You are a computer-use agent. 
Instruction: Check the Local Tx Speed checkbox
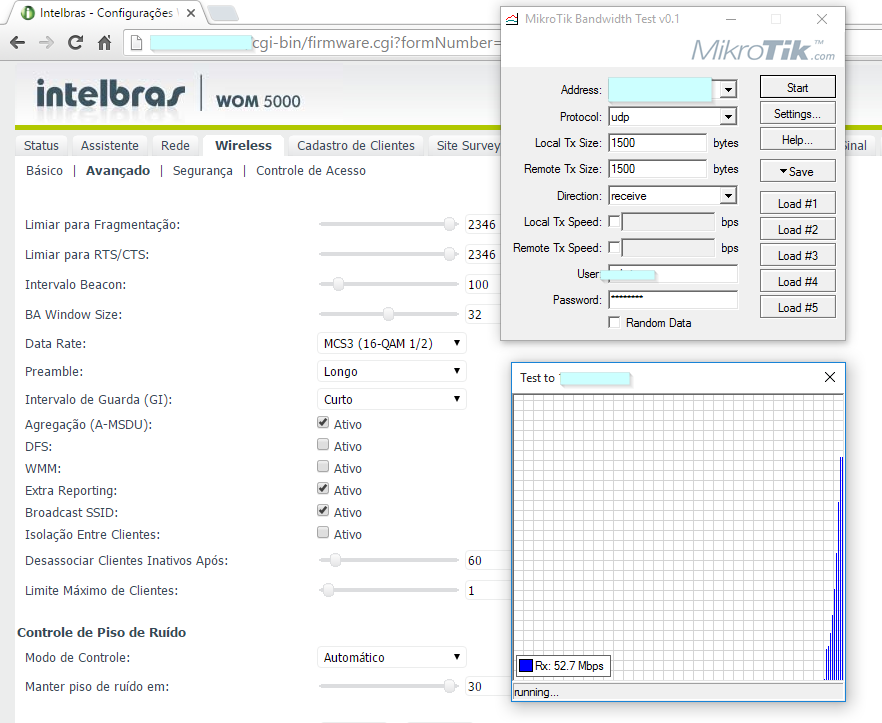click(614, 222)
